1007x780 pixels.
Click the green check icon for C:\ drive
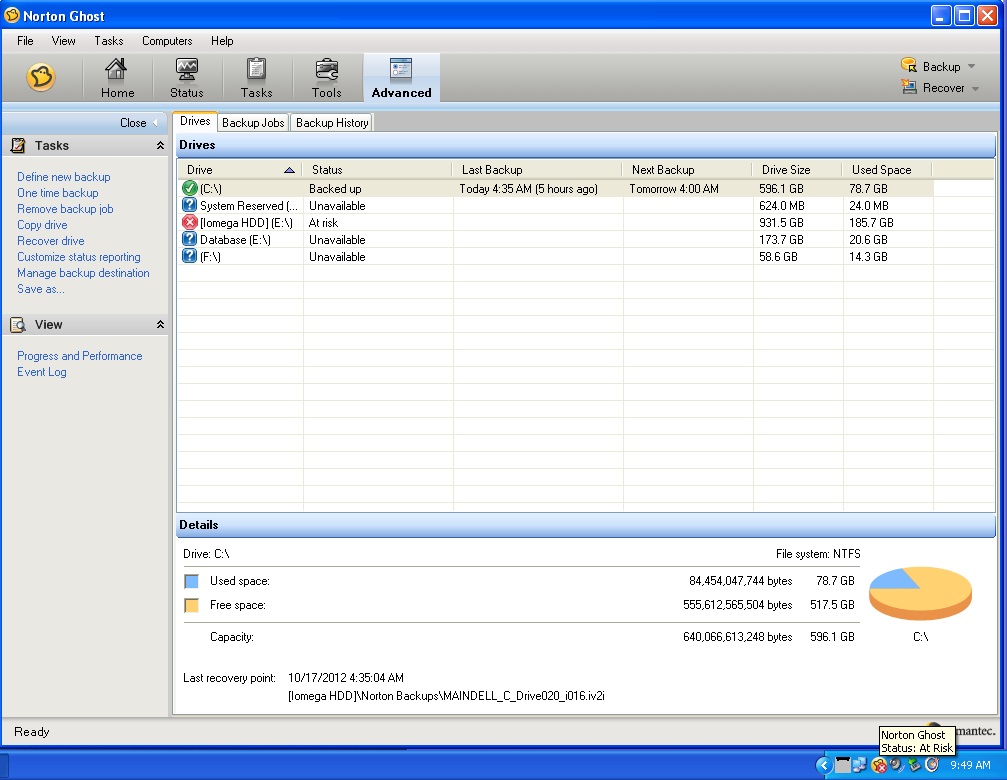click(190, 189)
